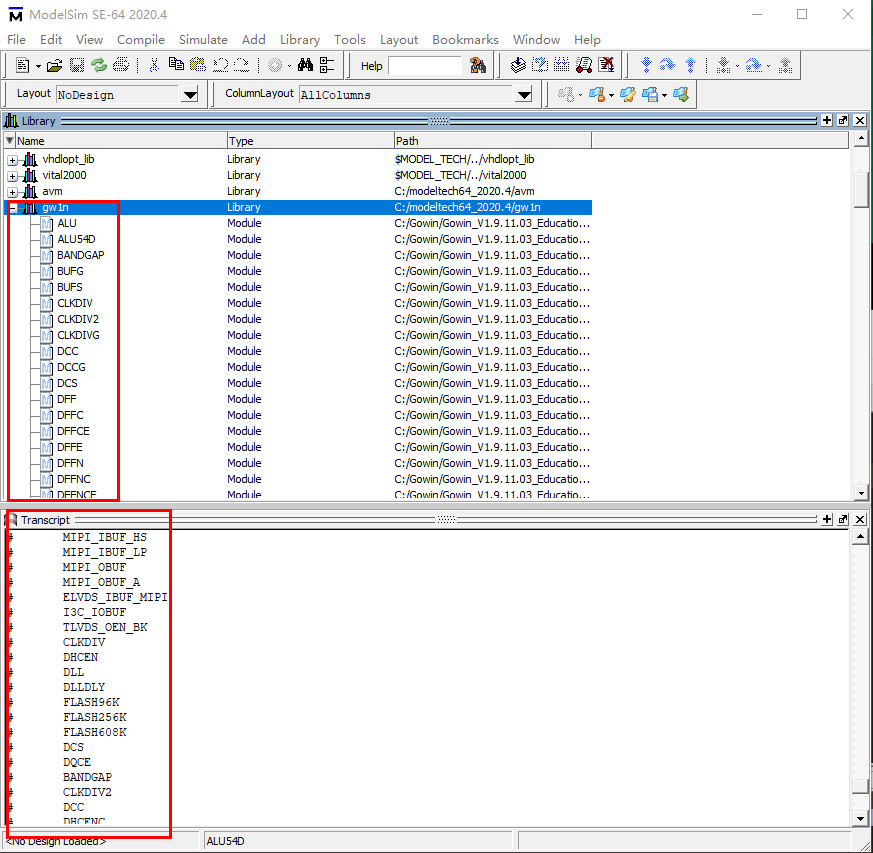
Task: Undock the Library panel
Action: click(843, 120)
